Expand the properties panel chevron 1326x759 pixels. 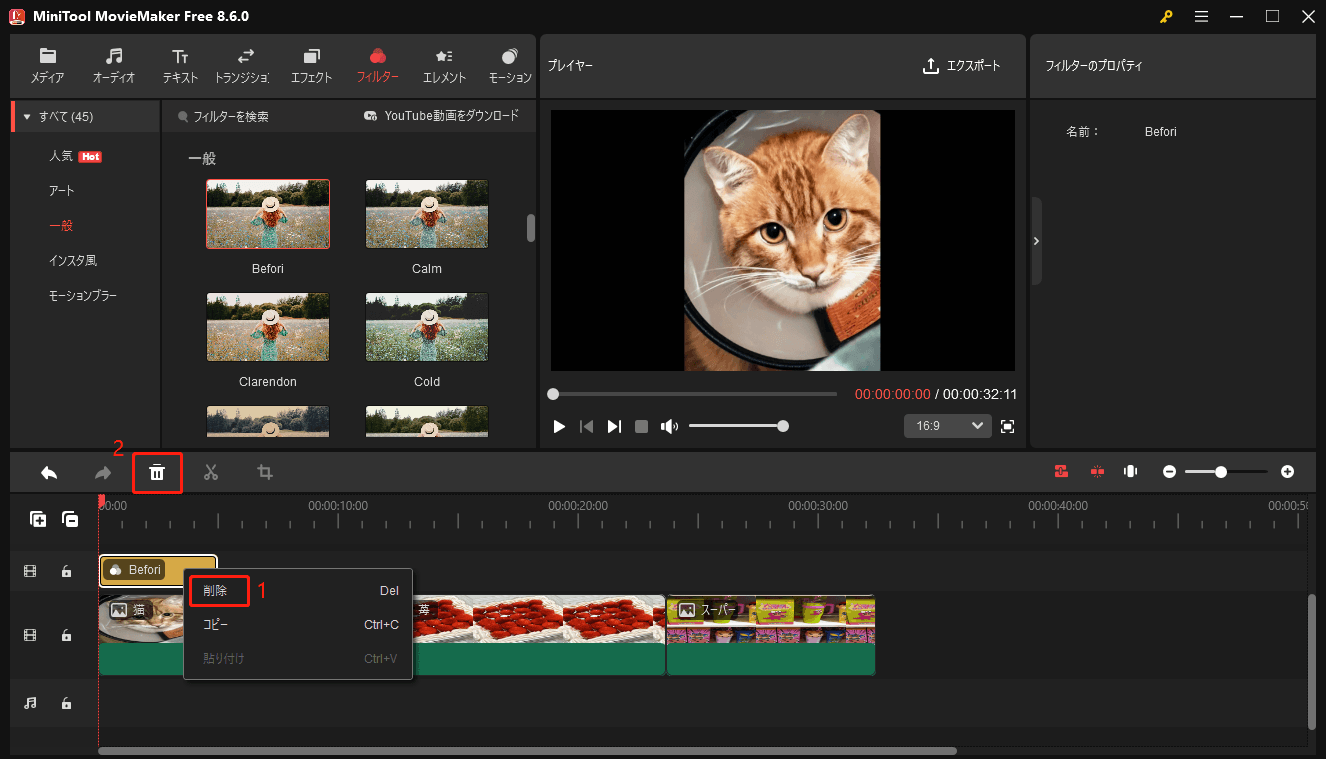(x=1036, y=240)
